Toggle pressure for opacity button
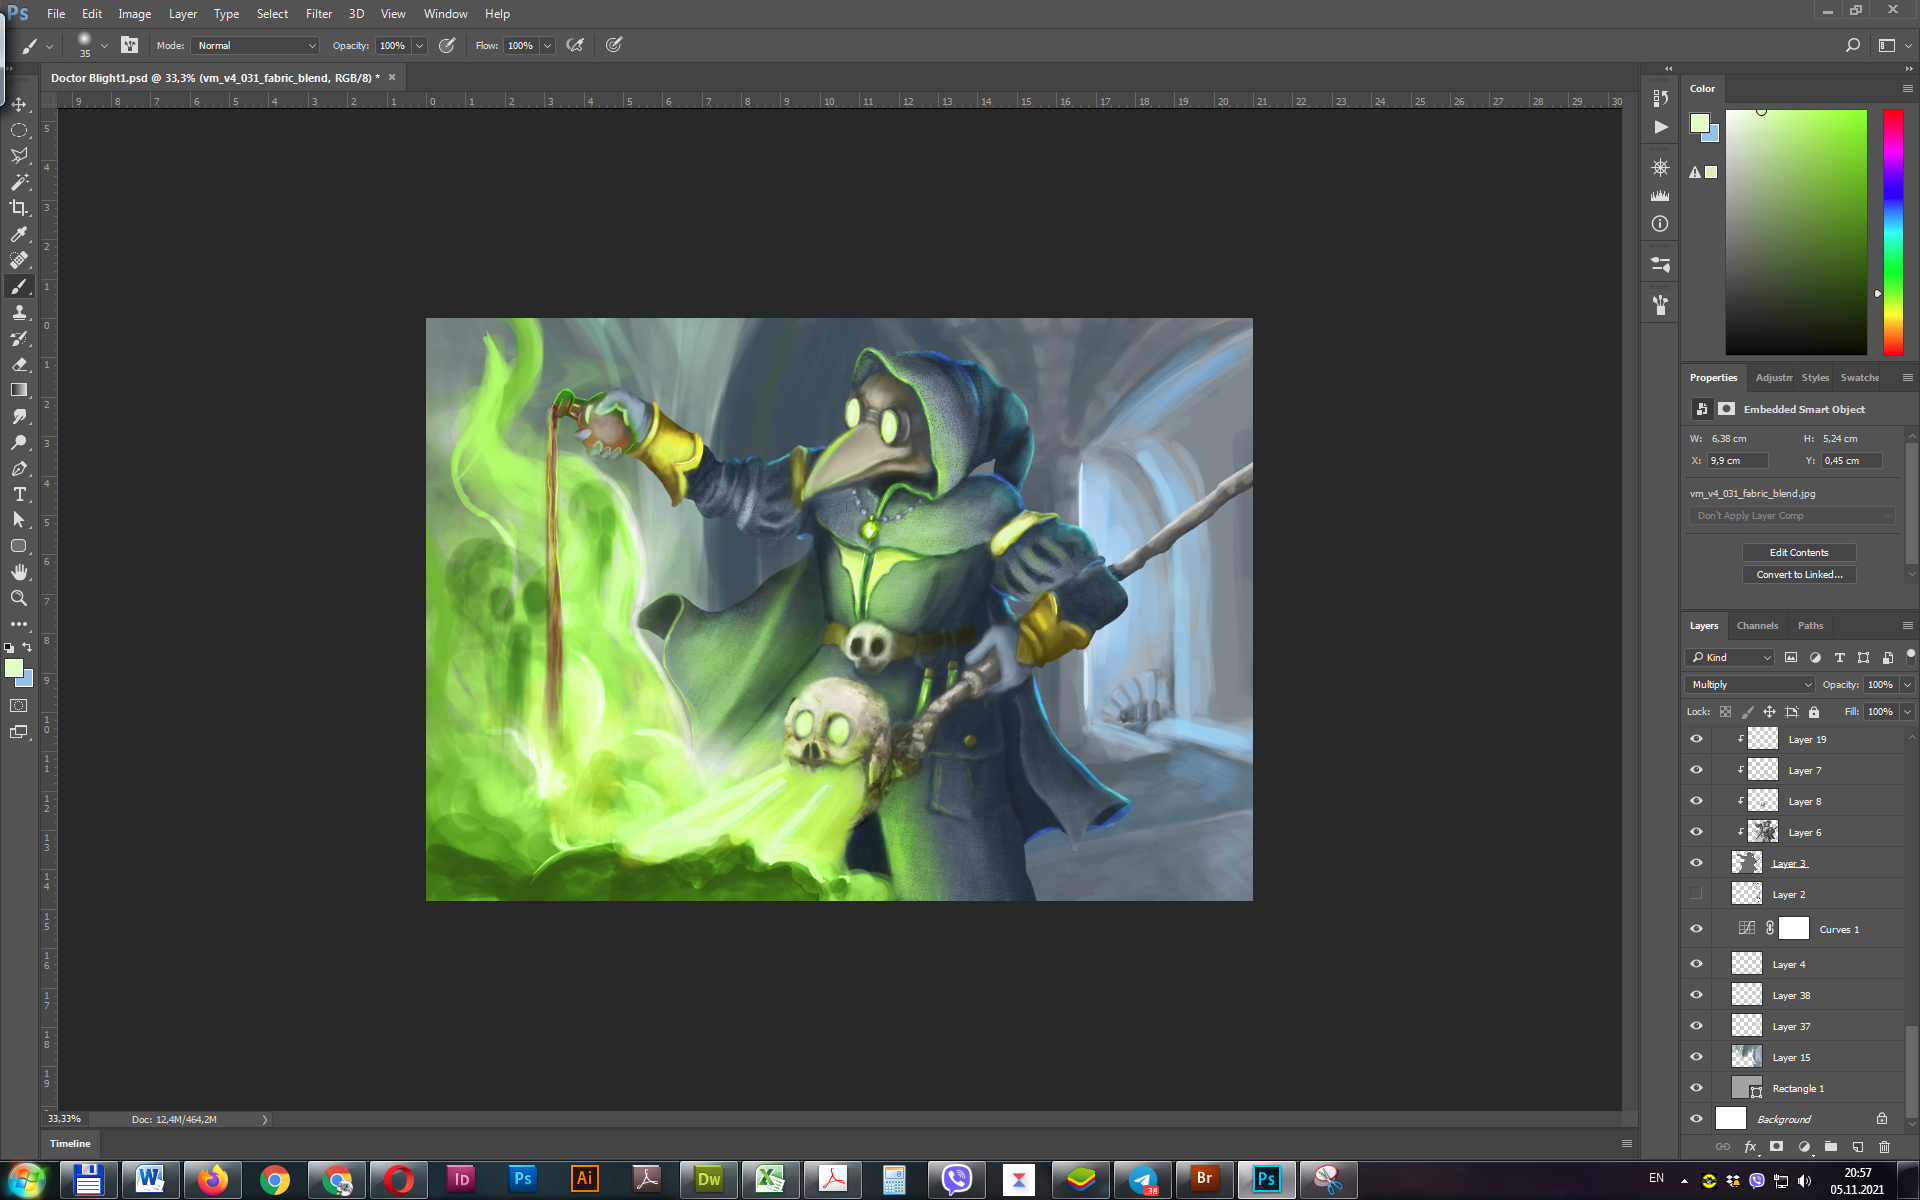This screenshot has height=1200, width=1920. 447,45
